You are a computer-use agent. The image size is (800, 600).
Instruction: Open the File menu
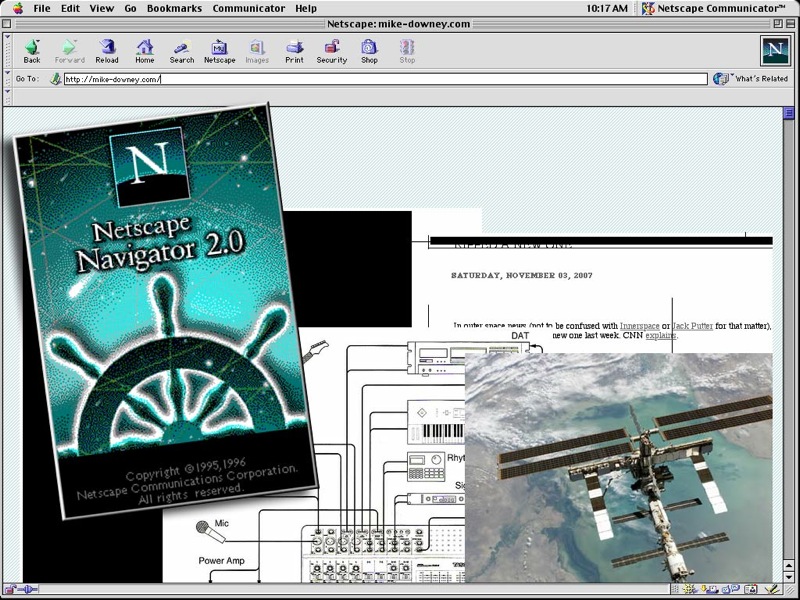pos(42,8)
